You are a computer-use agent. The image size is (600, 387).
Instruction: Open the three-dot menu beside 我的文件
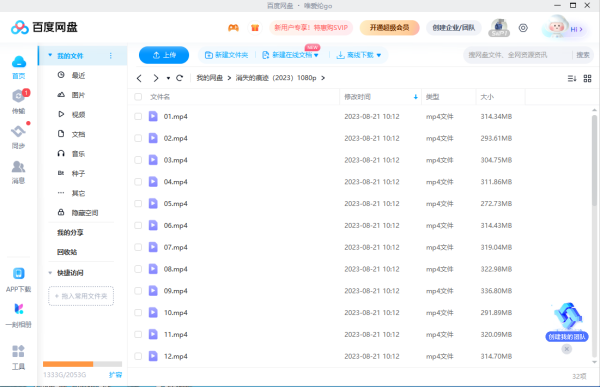(111, 56)
